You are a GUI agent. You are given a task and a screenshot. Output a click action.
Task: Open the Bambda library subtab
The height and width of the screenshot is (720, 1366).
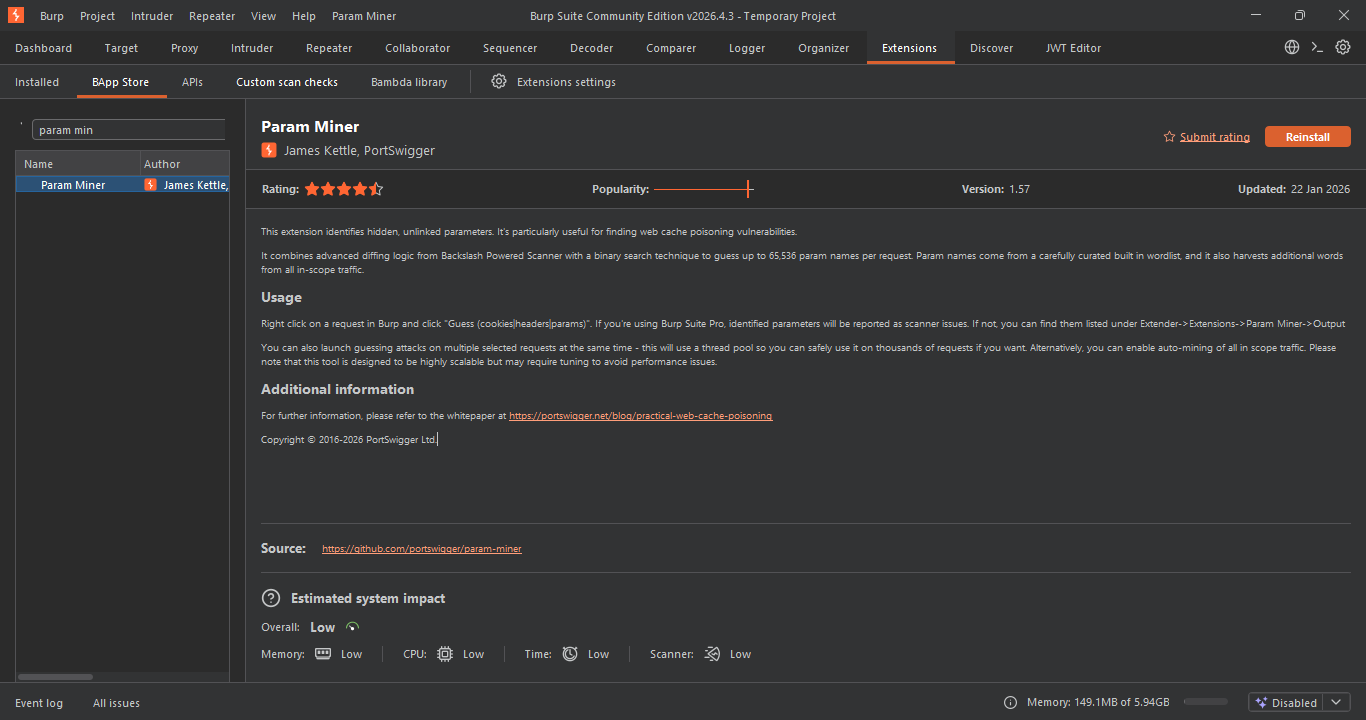point(409,82)
